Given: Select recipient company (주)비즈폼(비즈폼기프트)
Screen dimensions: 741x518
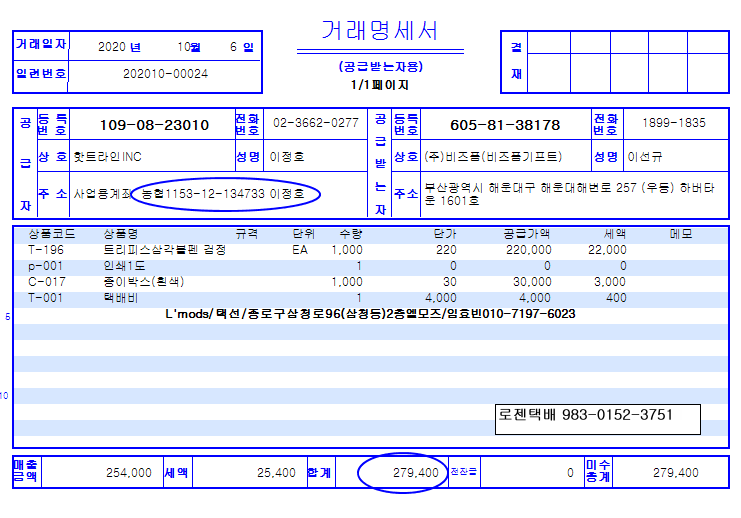Looking at the screenshot, I should [491, 157].
